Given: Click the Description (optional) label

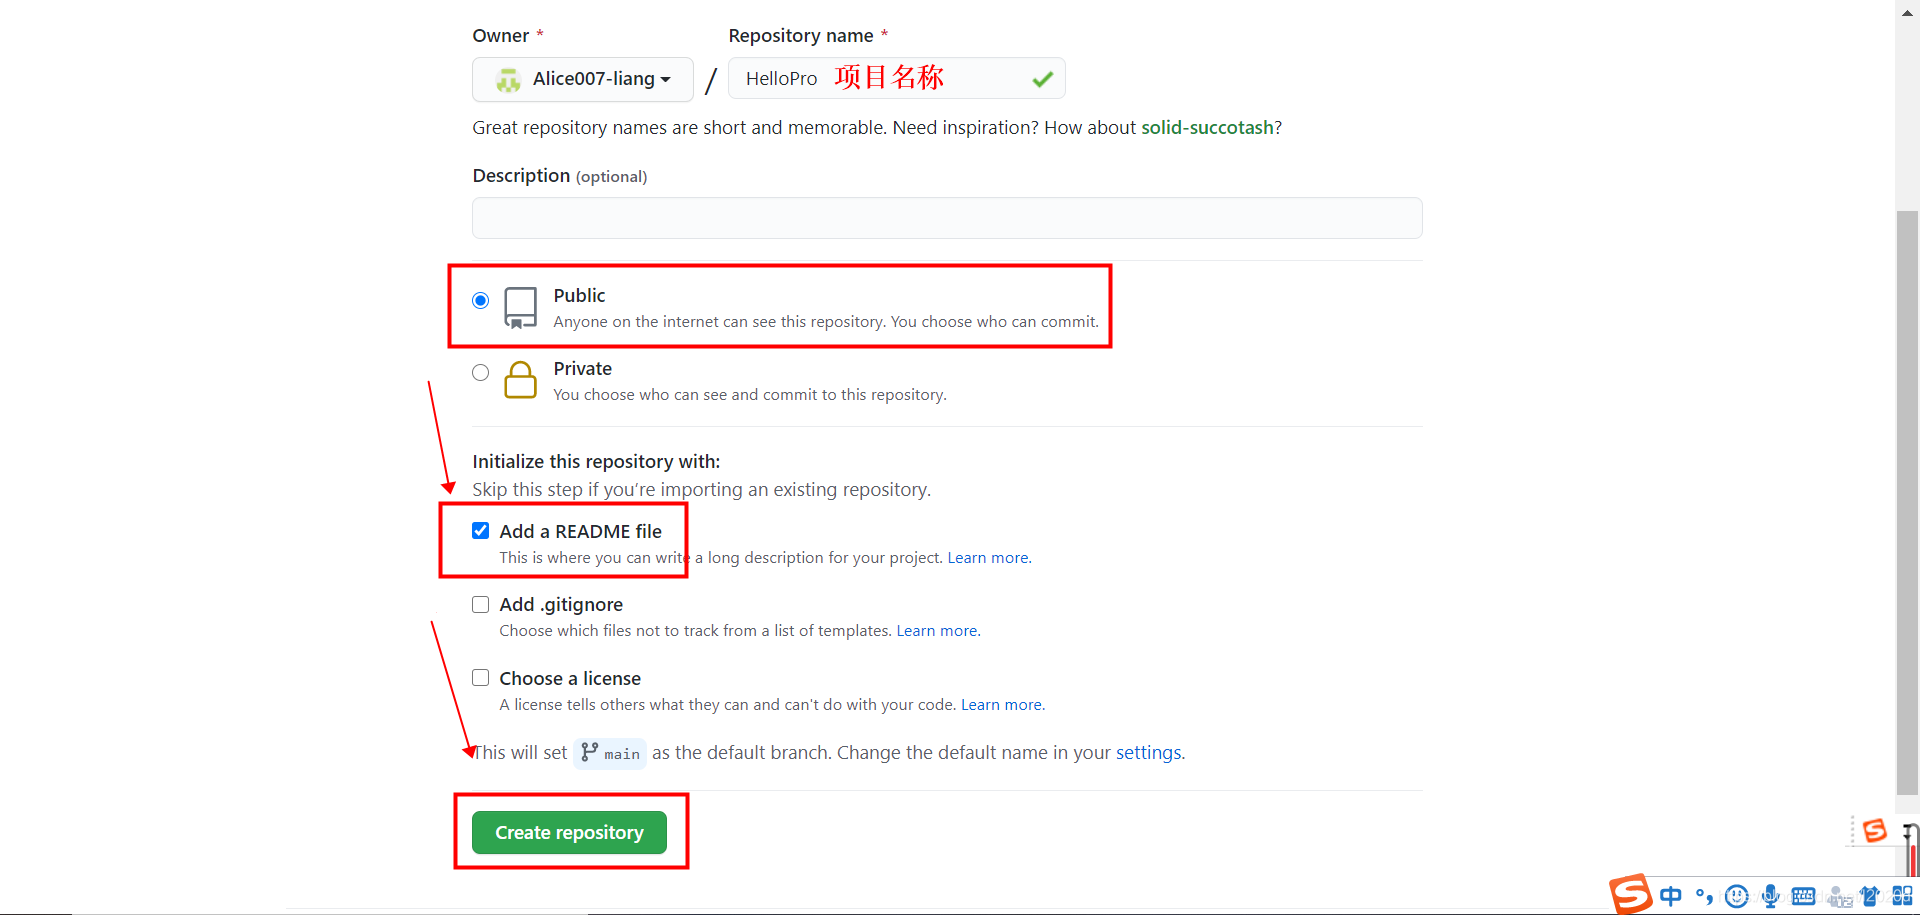Looking at the screenshot, I should point(560,176).
